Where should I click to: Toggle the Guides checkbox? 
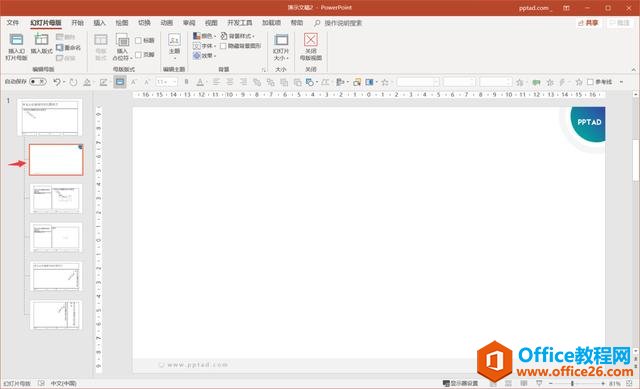coord(590,82)
